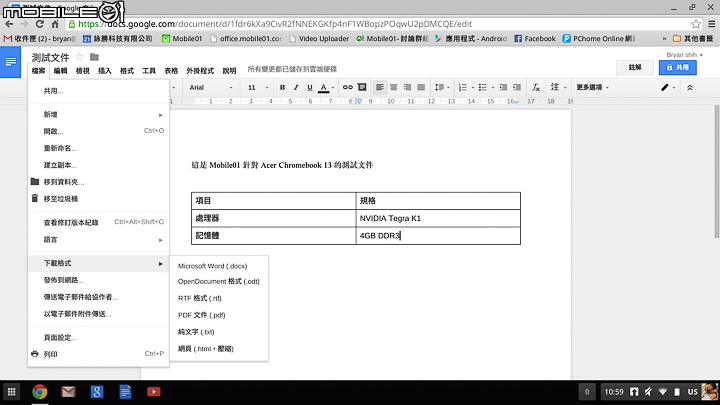
Task: Click the browser reload button
Action: pos(39,24)
